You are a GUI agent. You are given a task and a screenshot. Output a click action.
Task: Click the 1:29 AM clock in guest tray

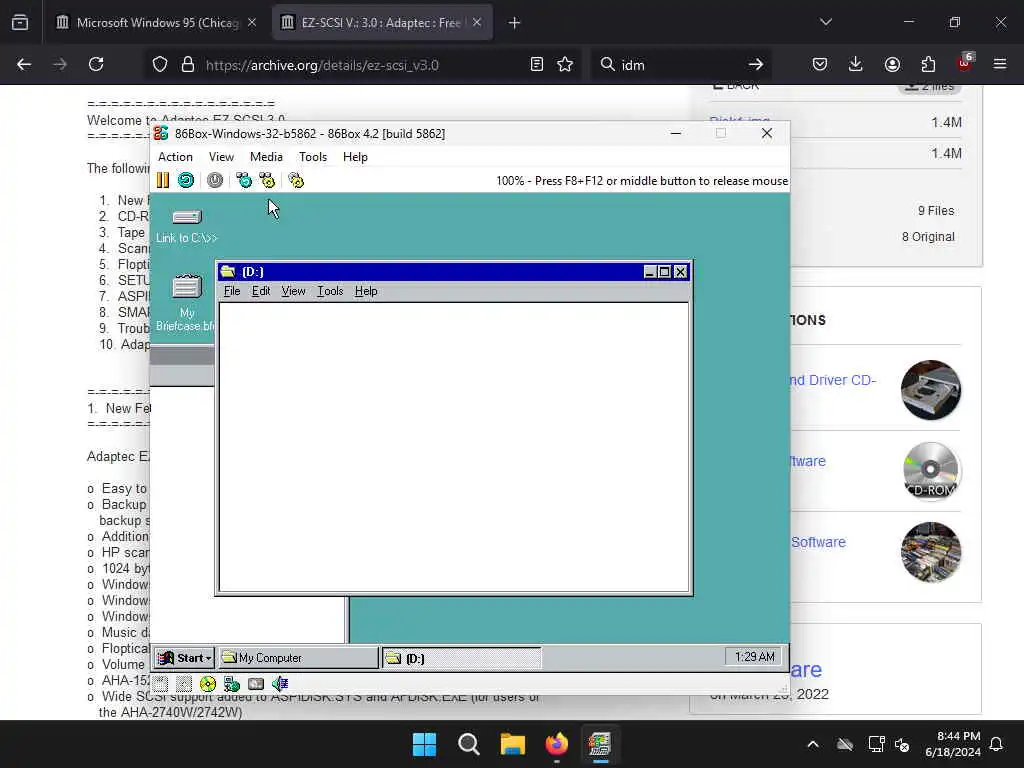754,657
